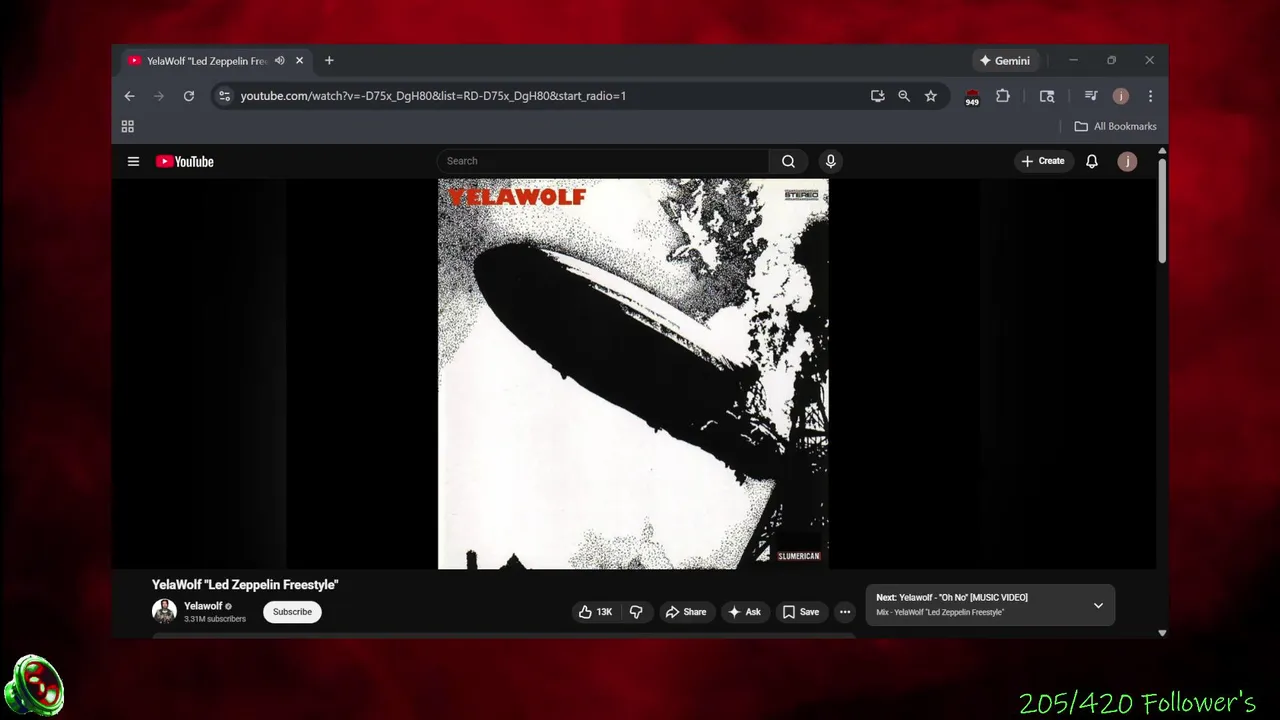The height and width of the screenshot is (720, 1280).
Task: Click the Yelawolf channel avatar
Action: pyautogui.click(x=164, y=611)
